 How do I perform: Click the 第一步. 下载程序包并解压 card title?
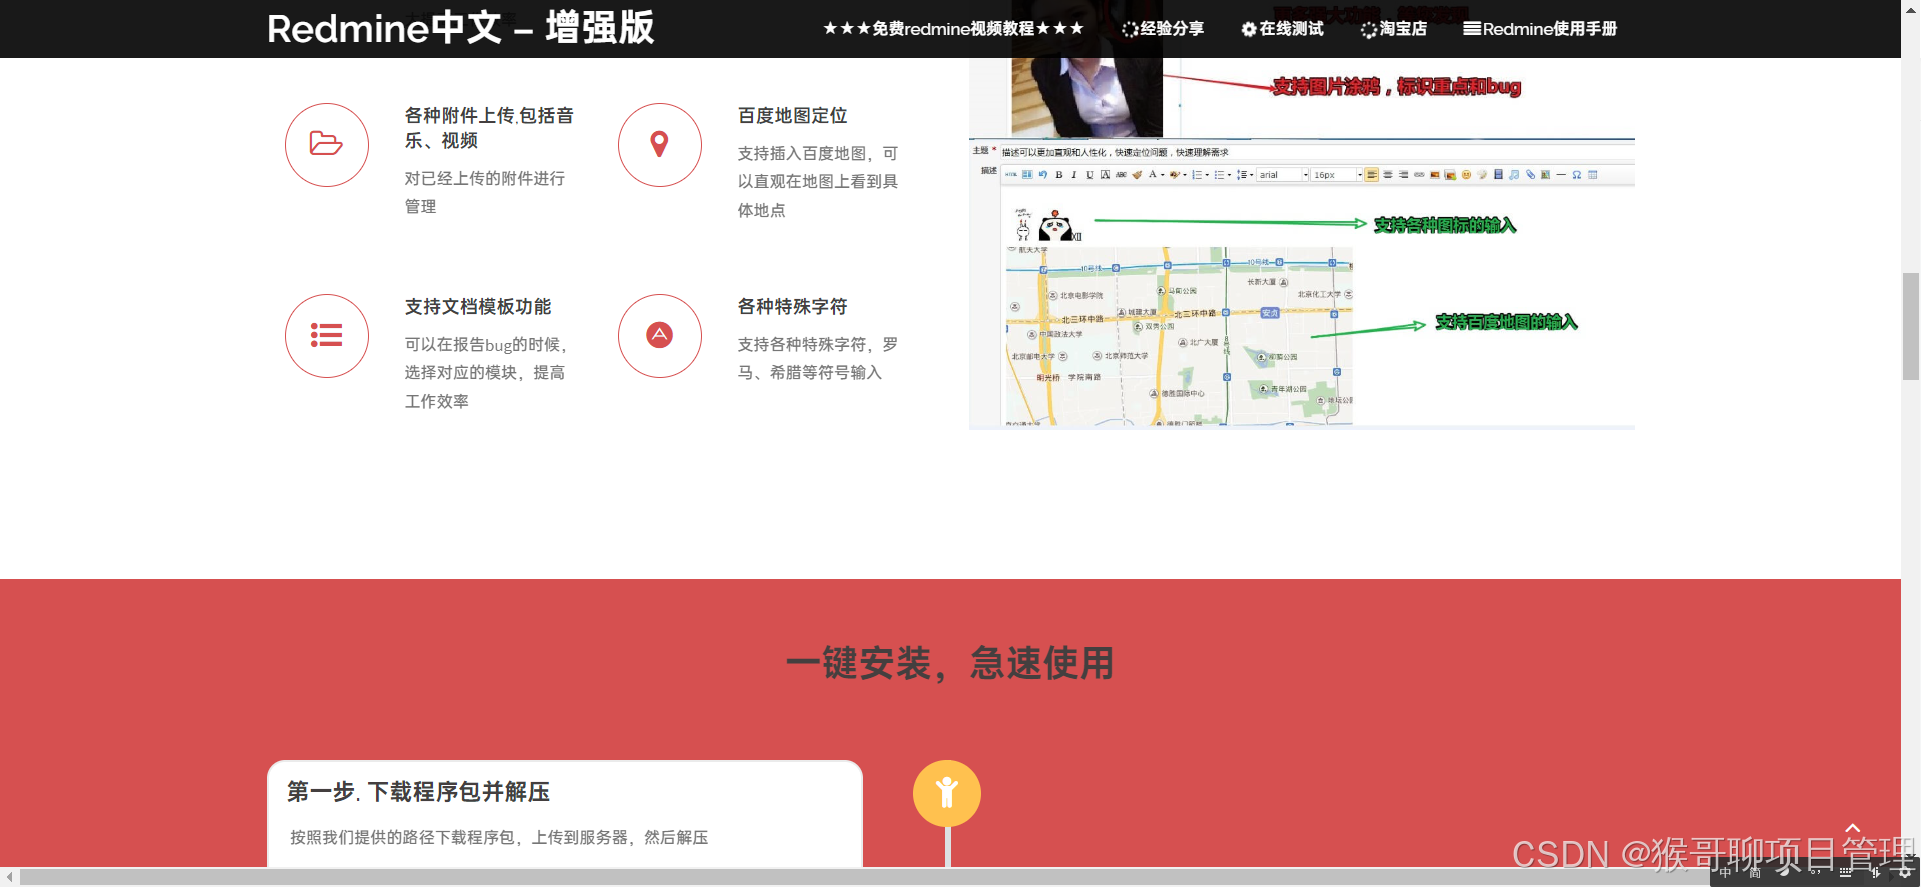coord(419,792)
